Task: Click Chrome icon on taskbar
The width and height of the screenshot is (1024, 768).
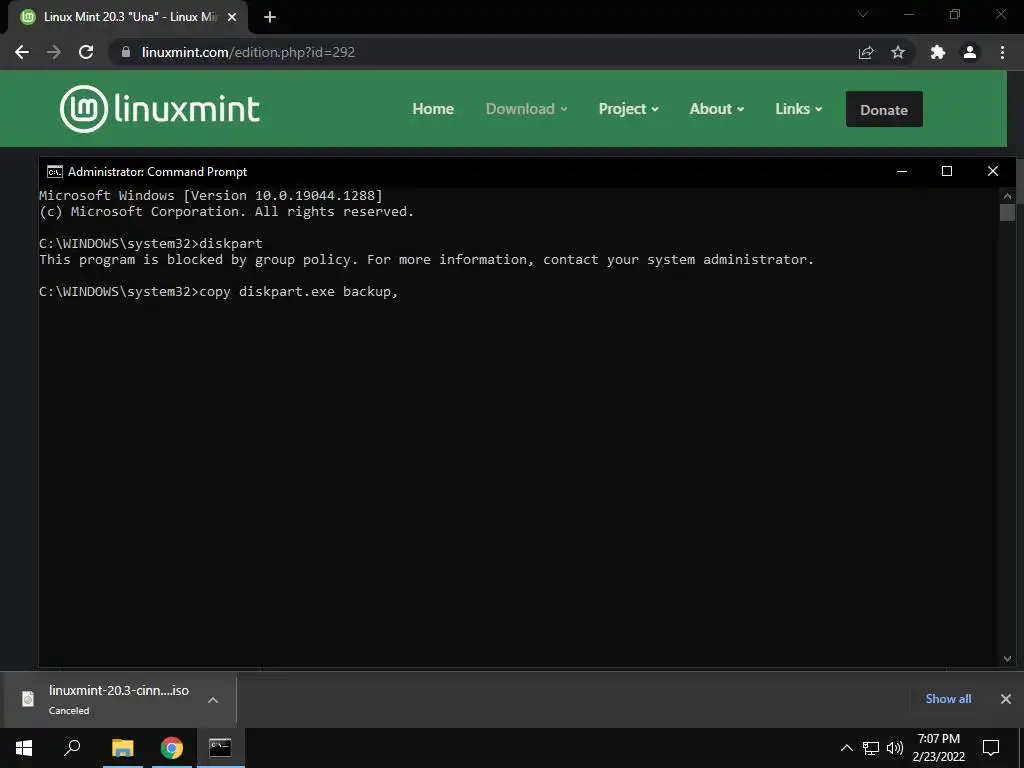Action: (172, 748)
